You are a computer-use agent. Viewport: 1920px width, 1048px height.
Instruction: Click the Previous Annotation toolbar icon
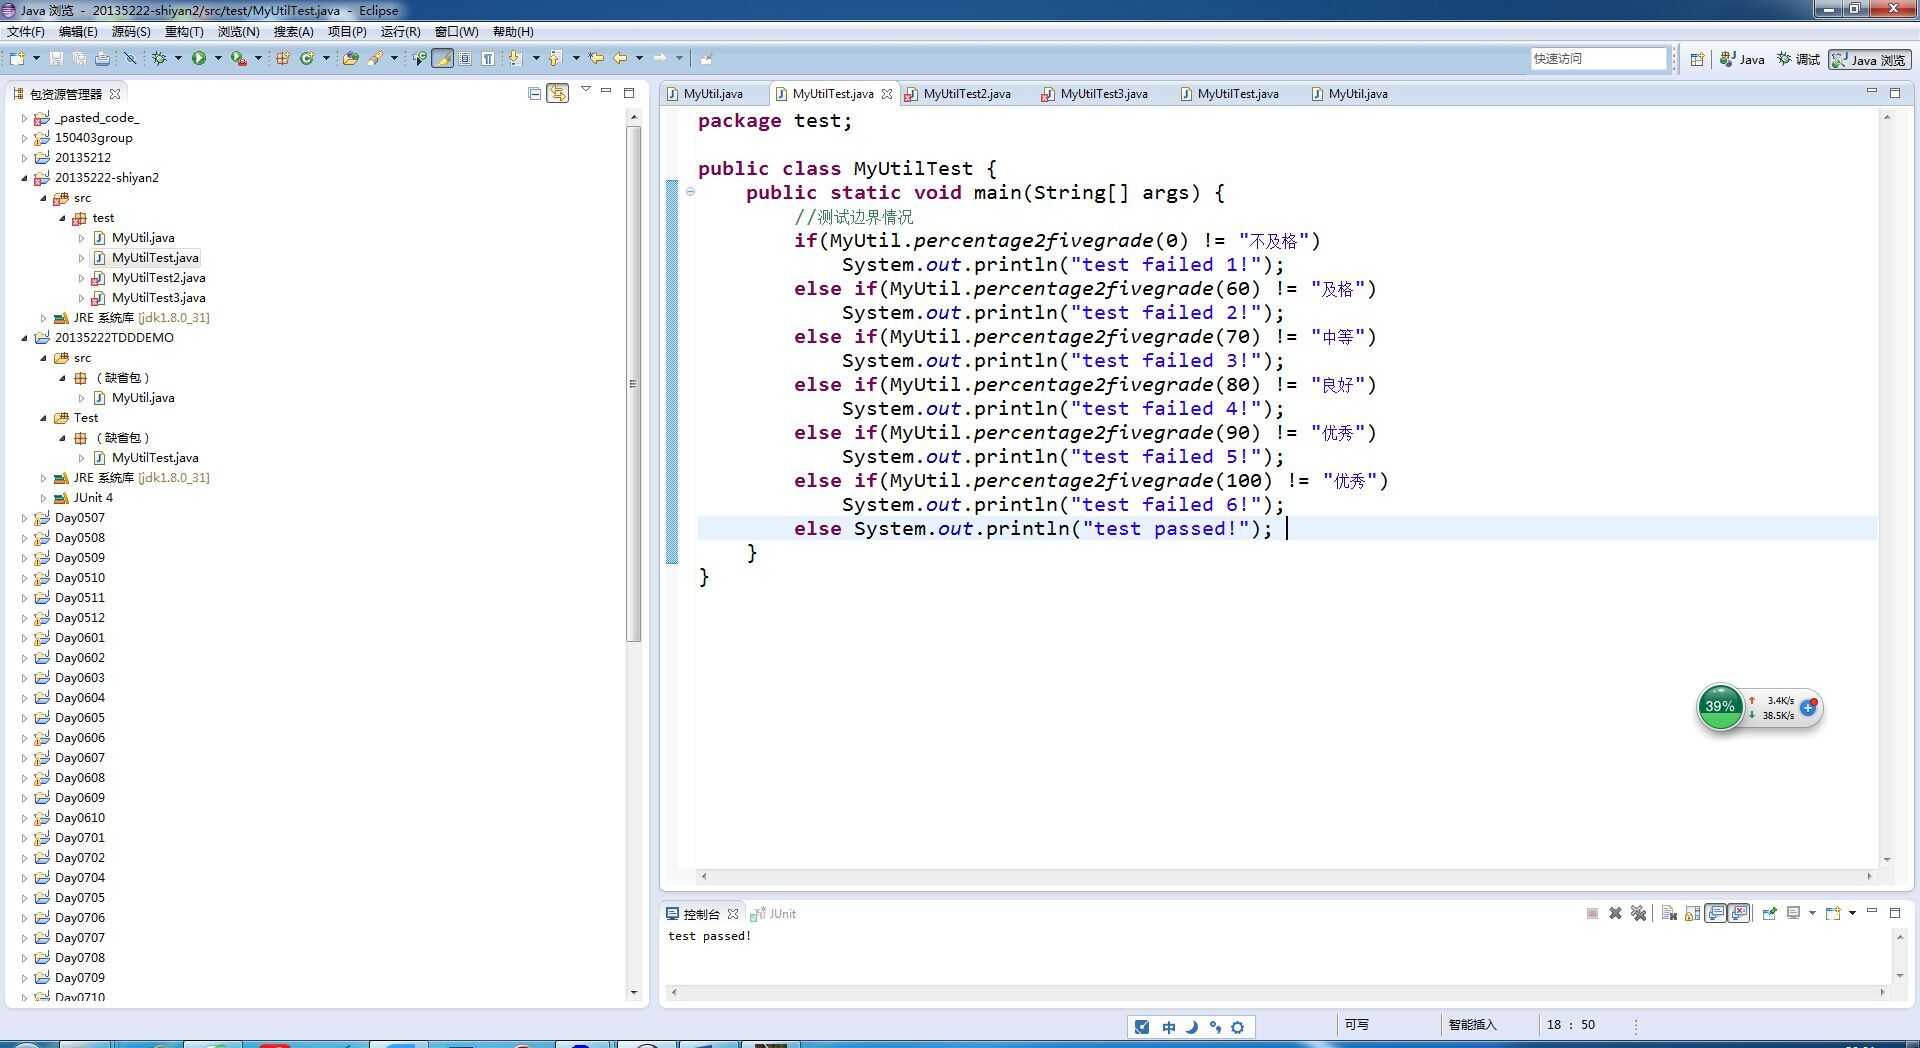(x=555, y=58)
